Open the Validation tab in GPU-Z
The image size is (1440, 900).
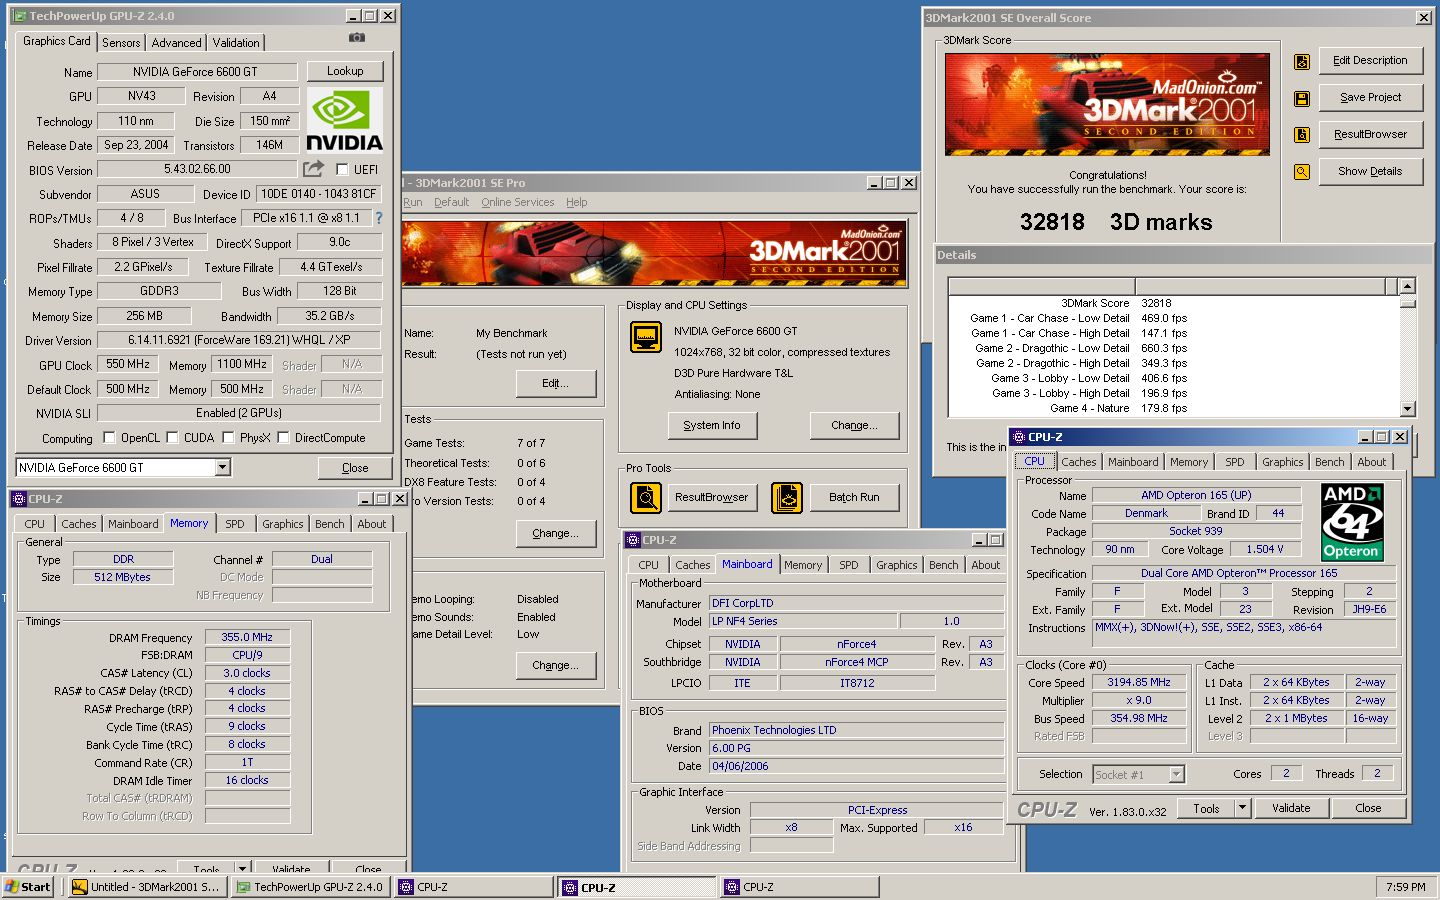pos(236,43)
